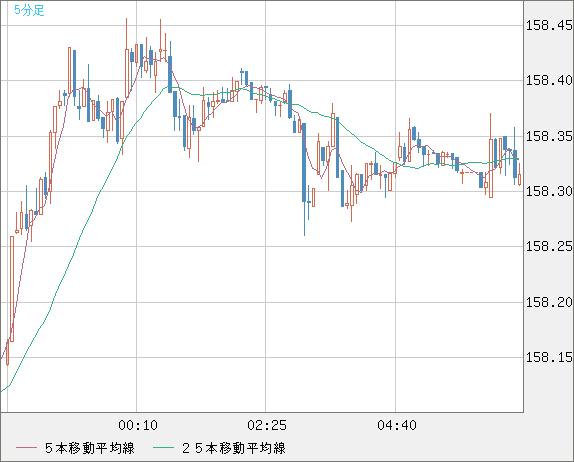574x462 pixels.
Task: Click the 158.15 price axis label
Action: [549, 357]
